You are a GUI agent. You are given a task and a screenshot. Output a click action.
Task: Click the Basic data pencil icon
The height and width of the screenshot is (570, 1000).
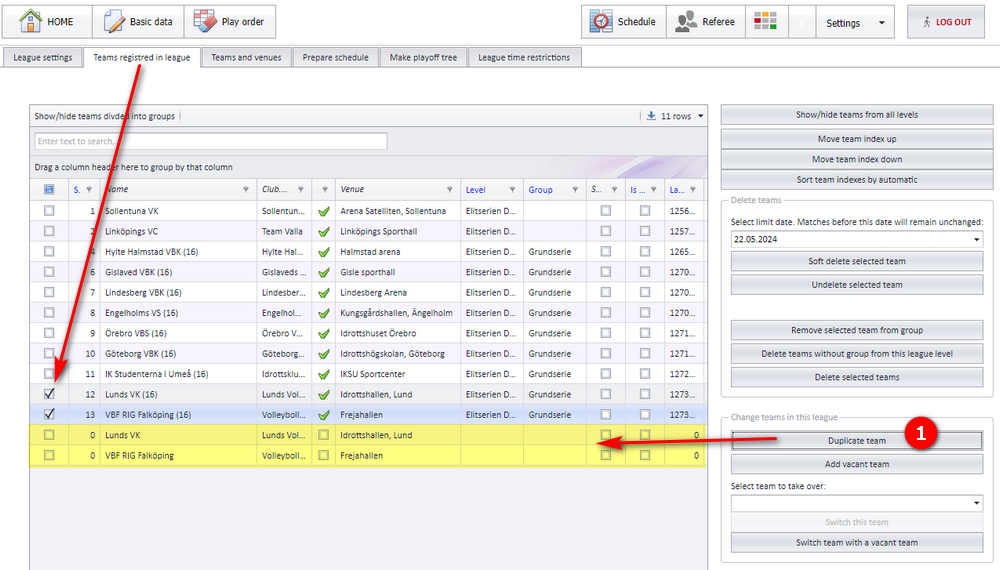click(114, 22)
